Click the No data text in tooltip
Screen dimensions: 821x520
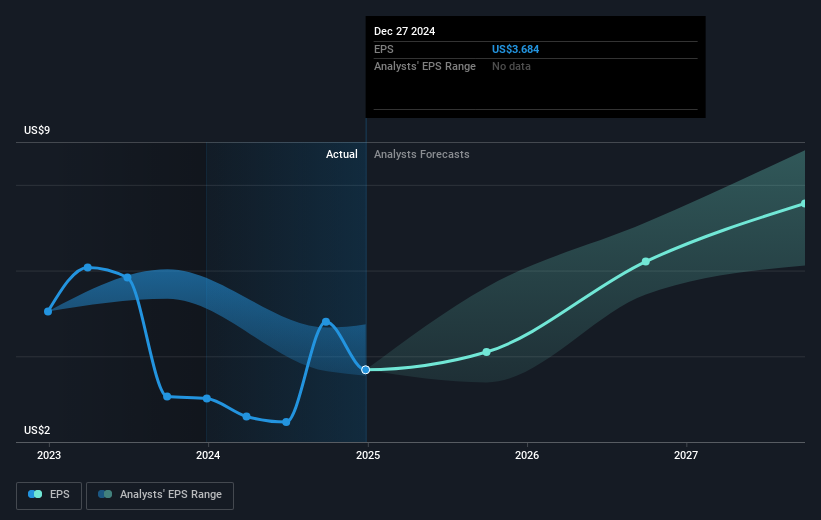511,67
